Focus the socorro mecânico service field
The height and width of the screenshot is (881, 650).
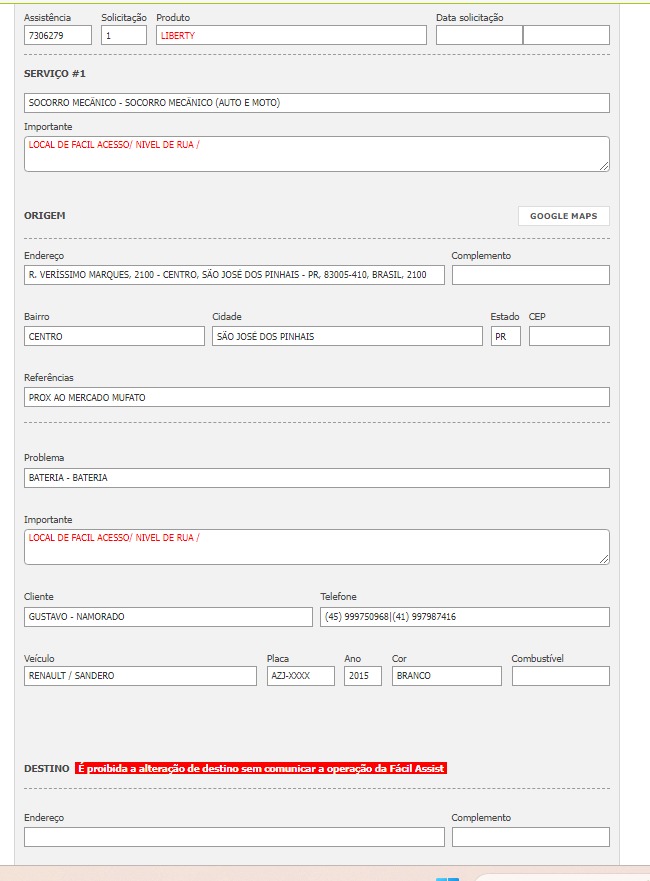click(316, 103)
